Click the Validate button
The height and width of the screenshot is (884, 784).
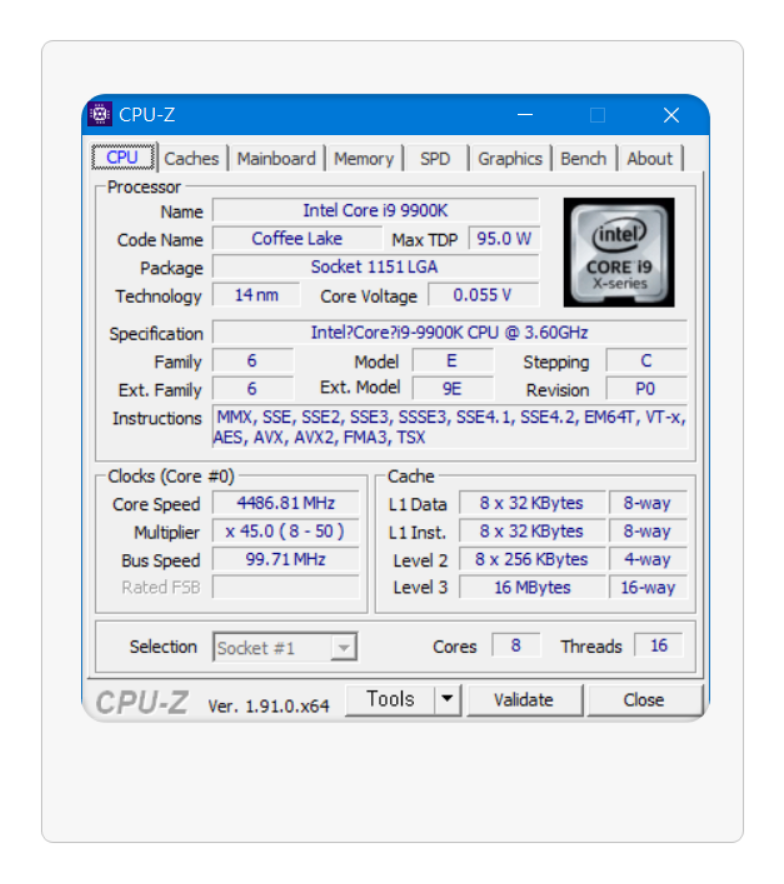click(524, 700)
